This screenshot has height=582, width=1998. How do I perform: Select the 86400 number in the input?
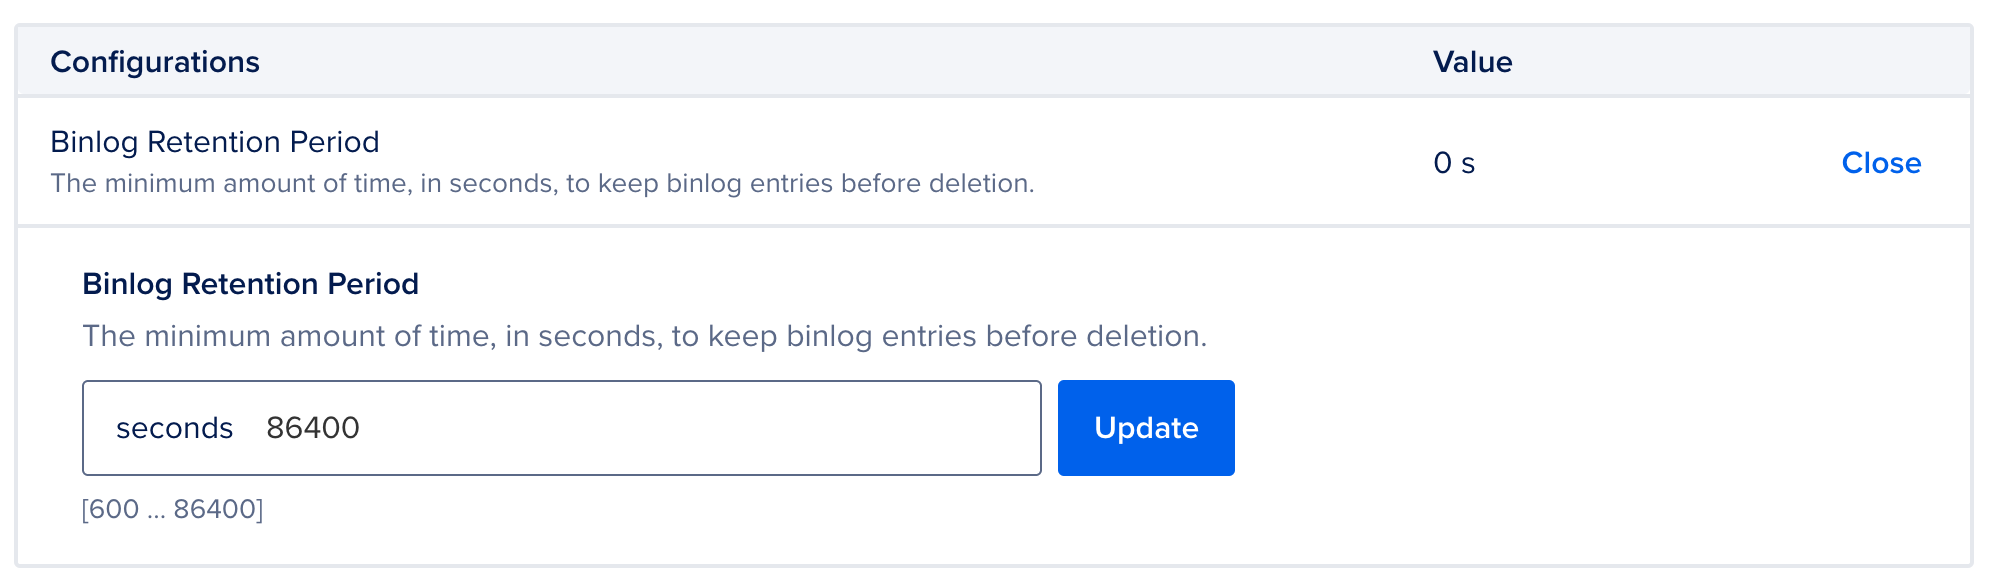312,427
